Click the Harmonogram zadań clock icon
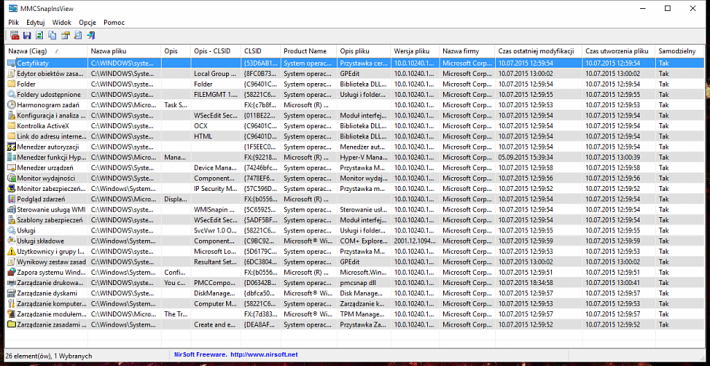 coord(11,105)
